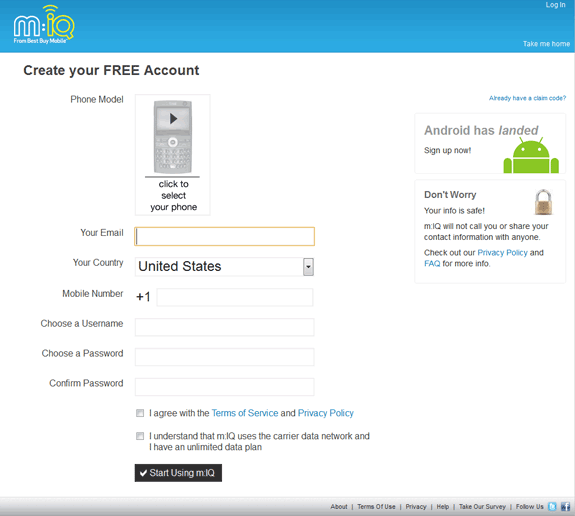This screenshot has width=575, height=516.
Task: Open the About footer link
Action: coord(339,507)
